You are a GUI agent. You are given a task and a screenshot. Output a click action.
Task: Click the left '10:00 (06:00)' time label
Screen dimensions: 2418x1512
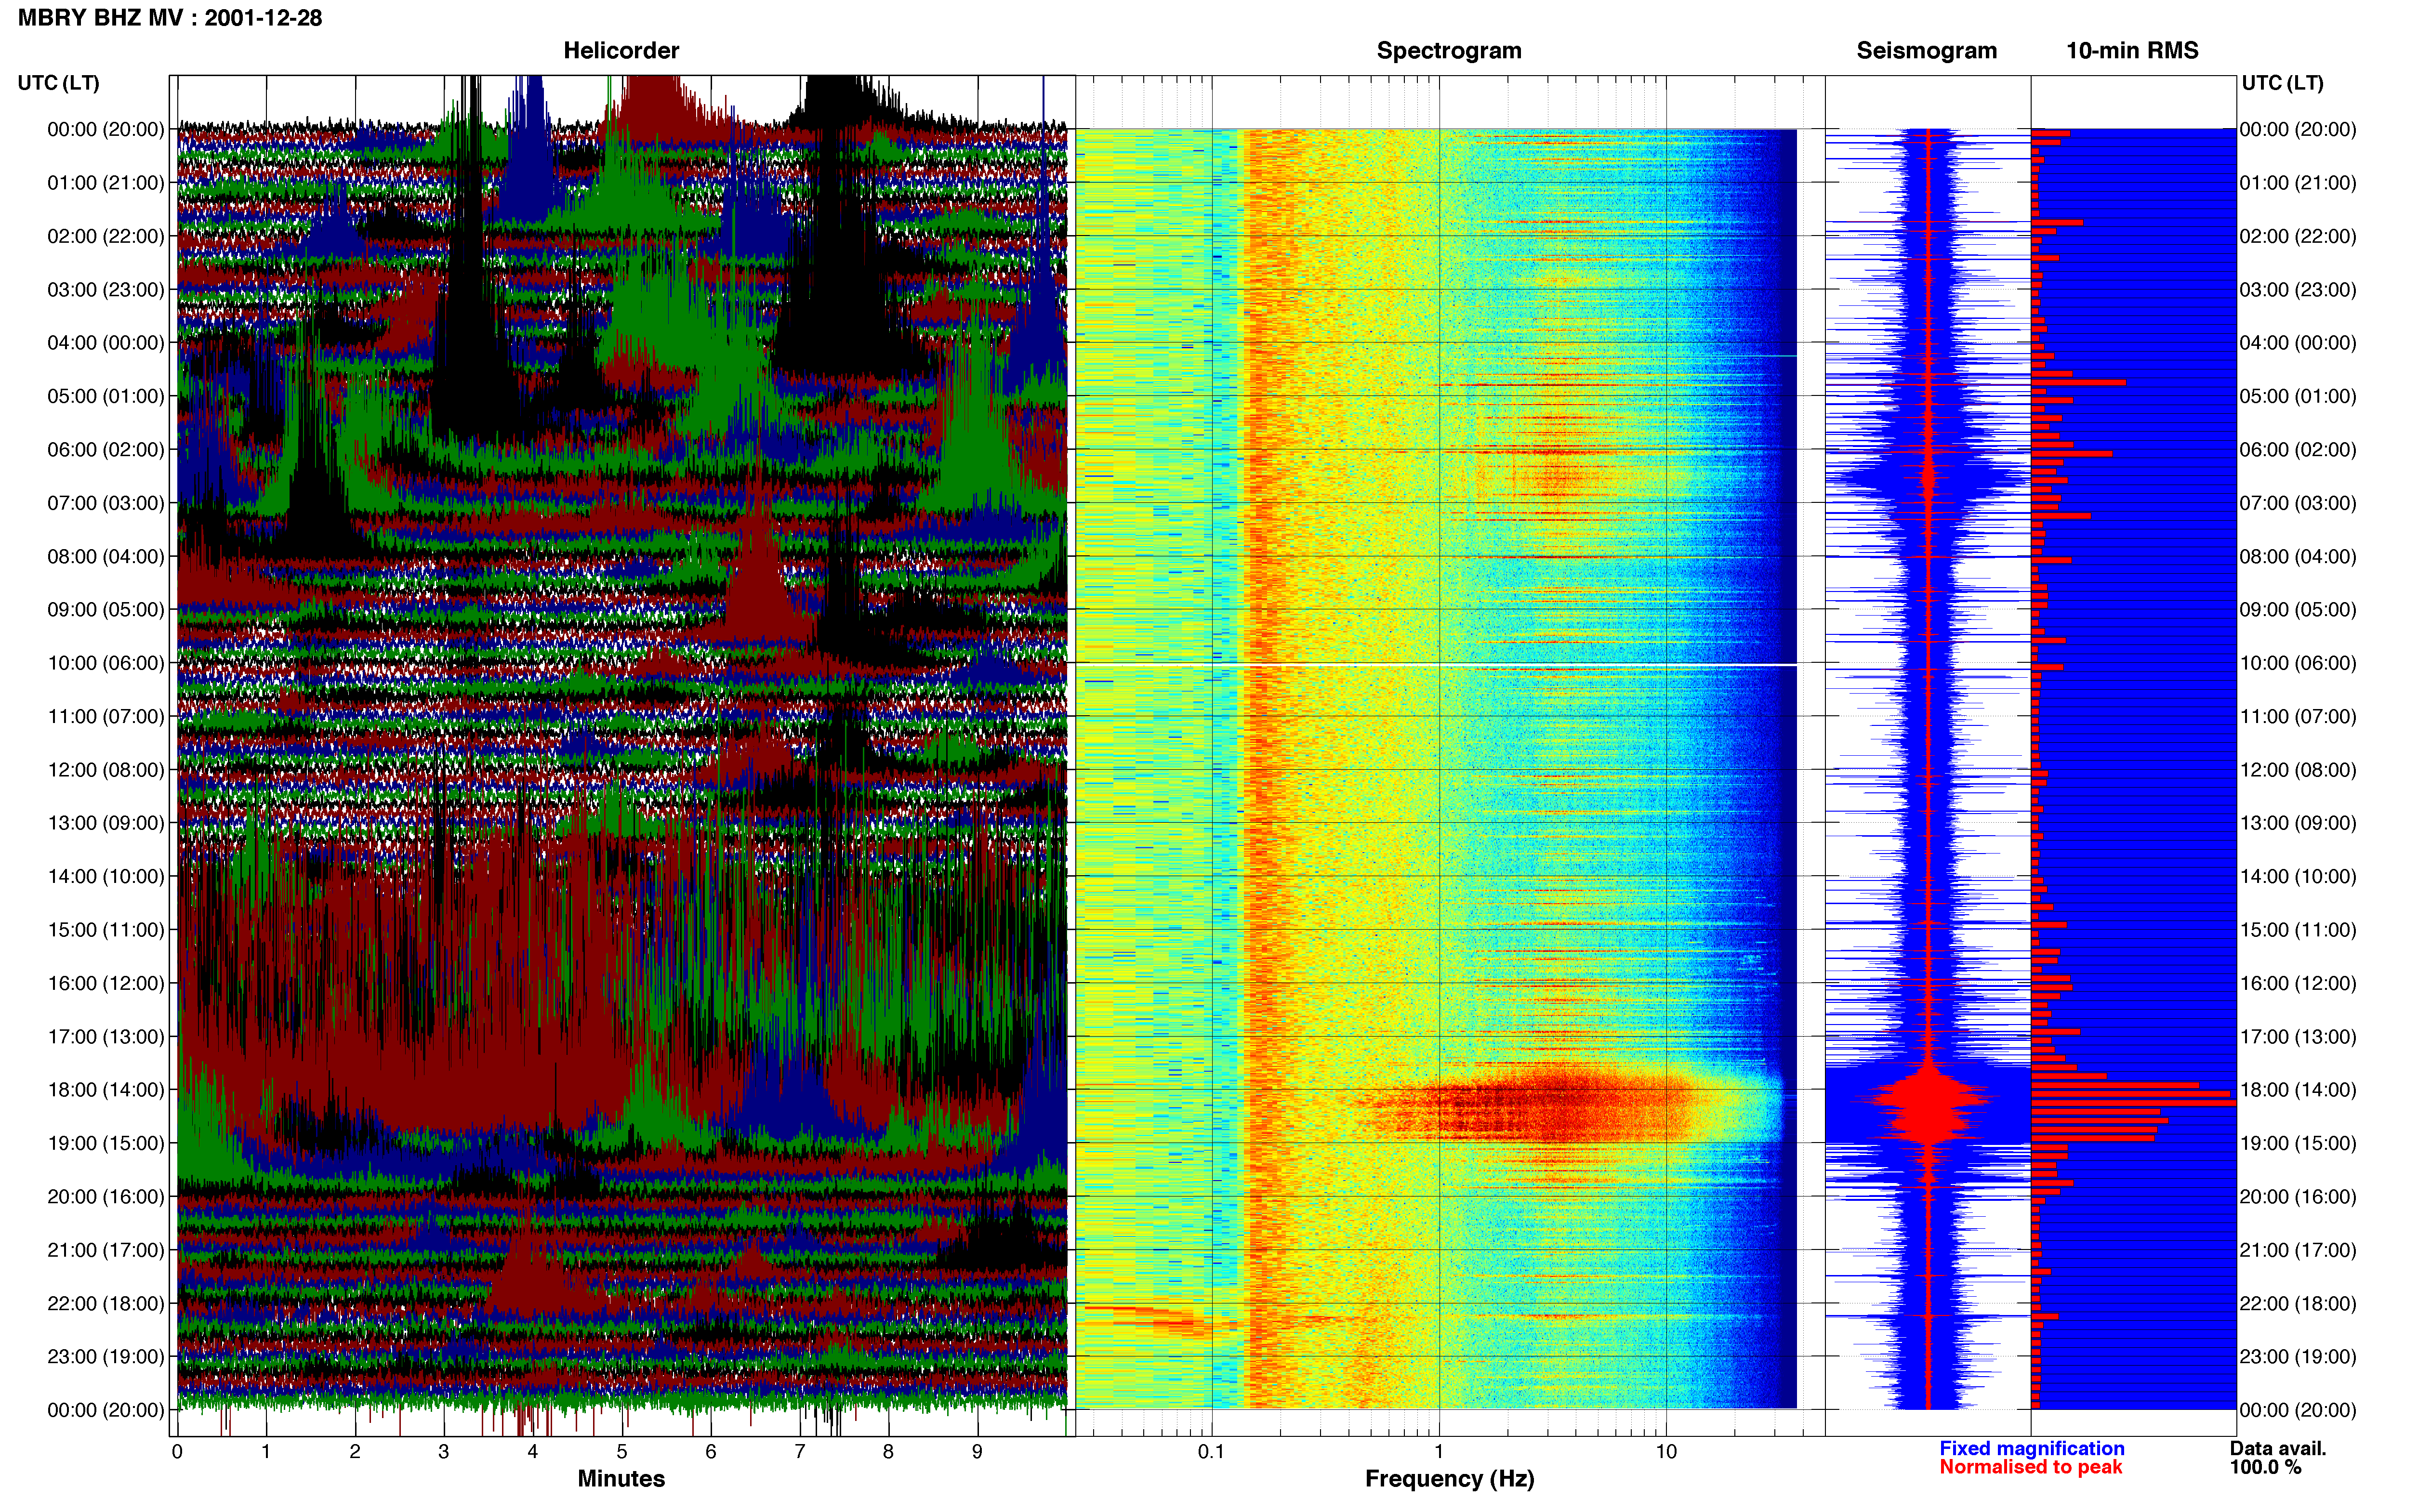coord(106,663)
